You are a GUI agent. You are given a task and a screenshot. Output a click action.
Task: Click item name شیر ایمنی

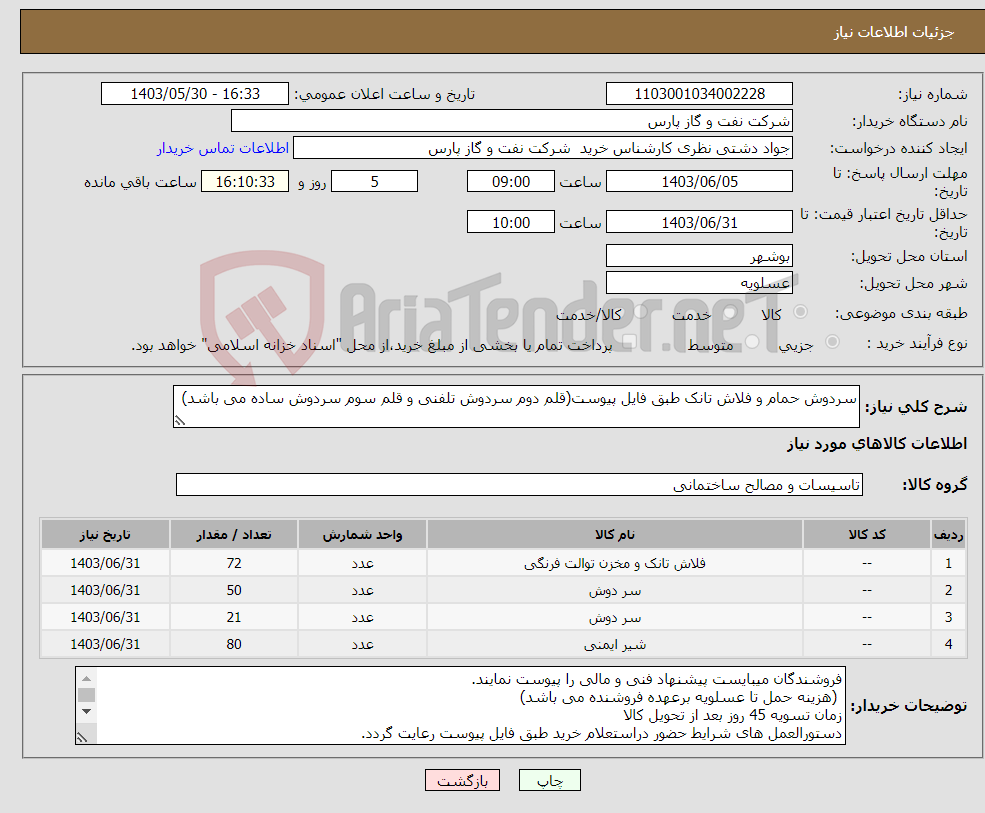tap(614, 645)
